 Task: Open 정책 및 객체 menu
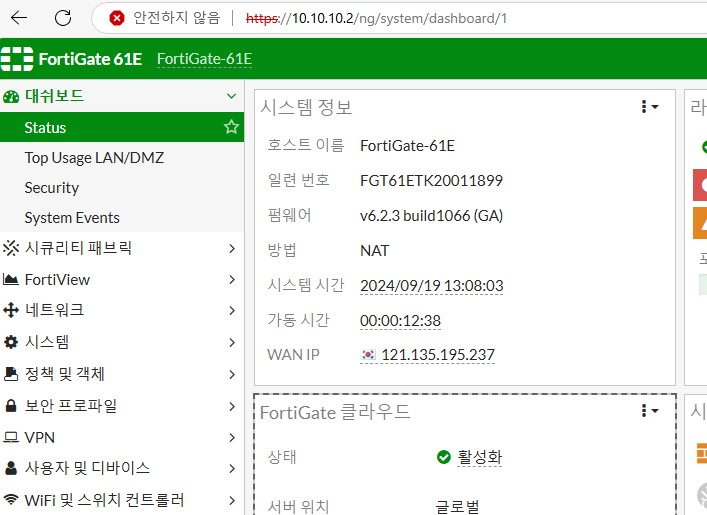(x=64, y=374)
